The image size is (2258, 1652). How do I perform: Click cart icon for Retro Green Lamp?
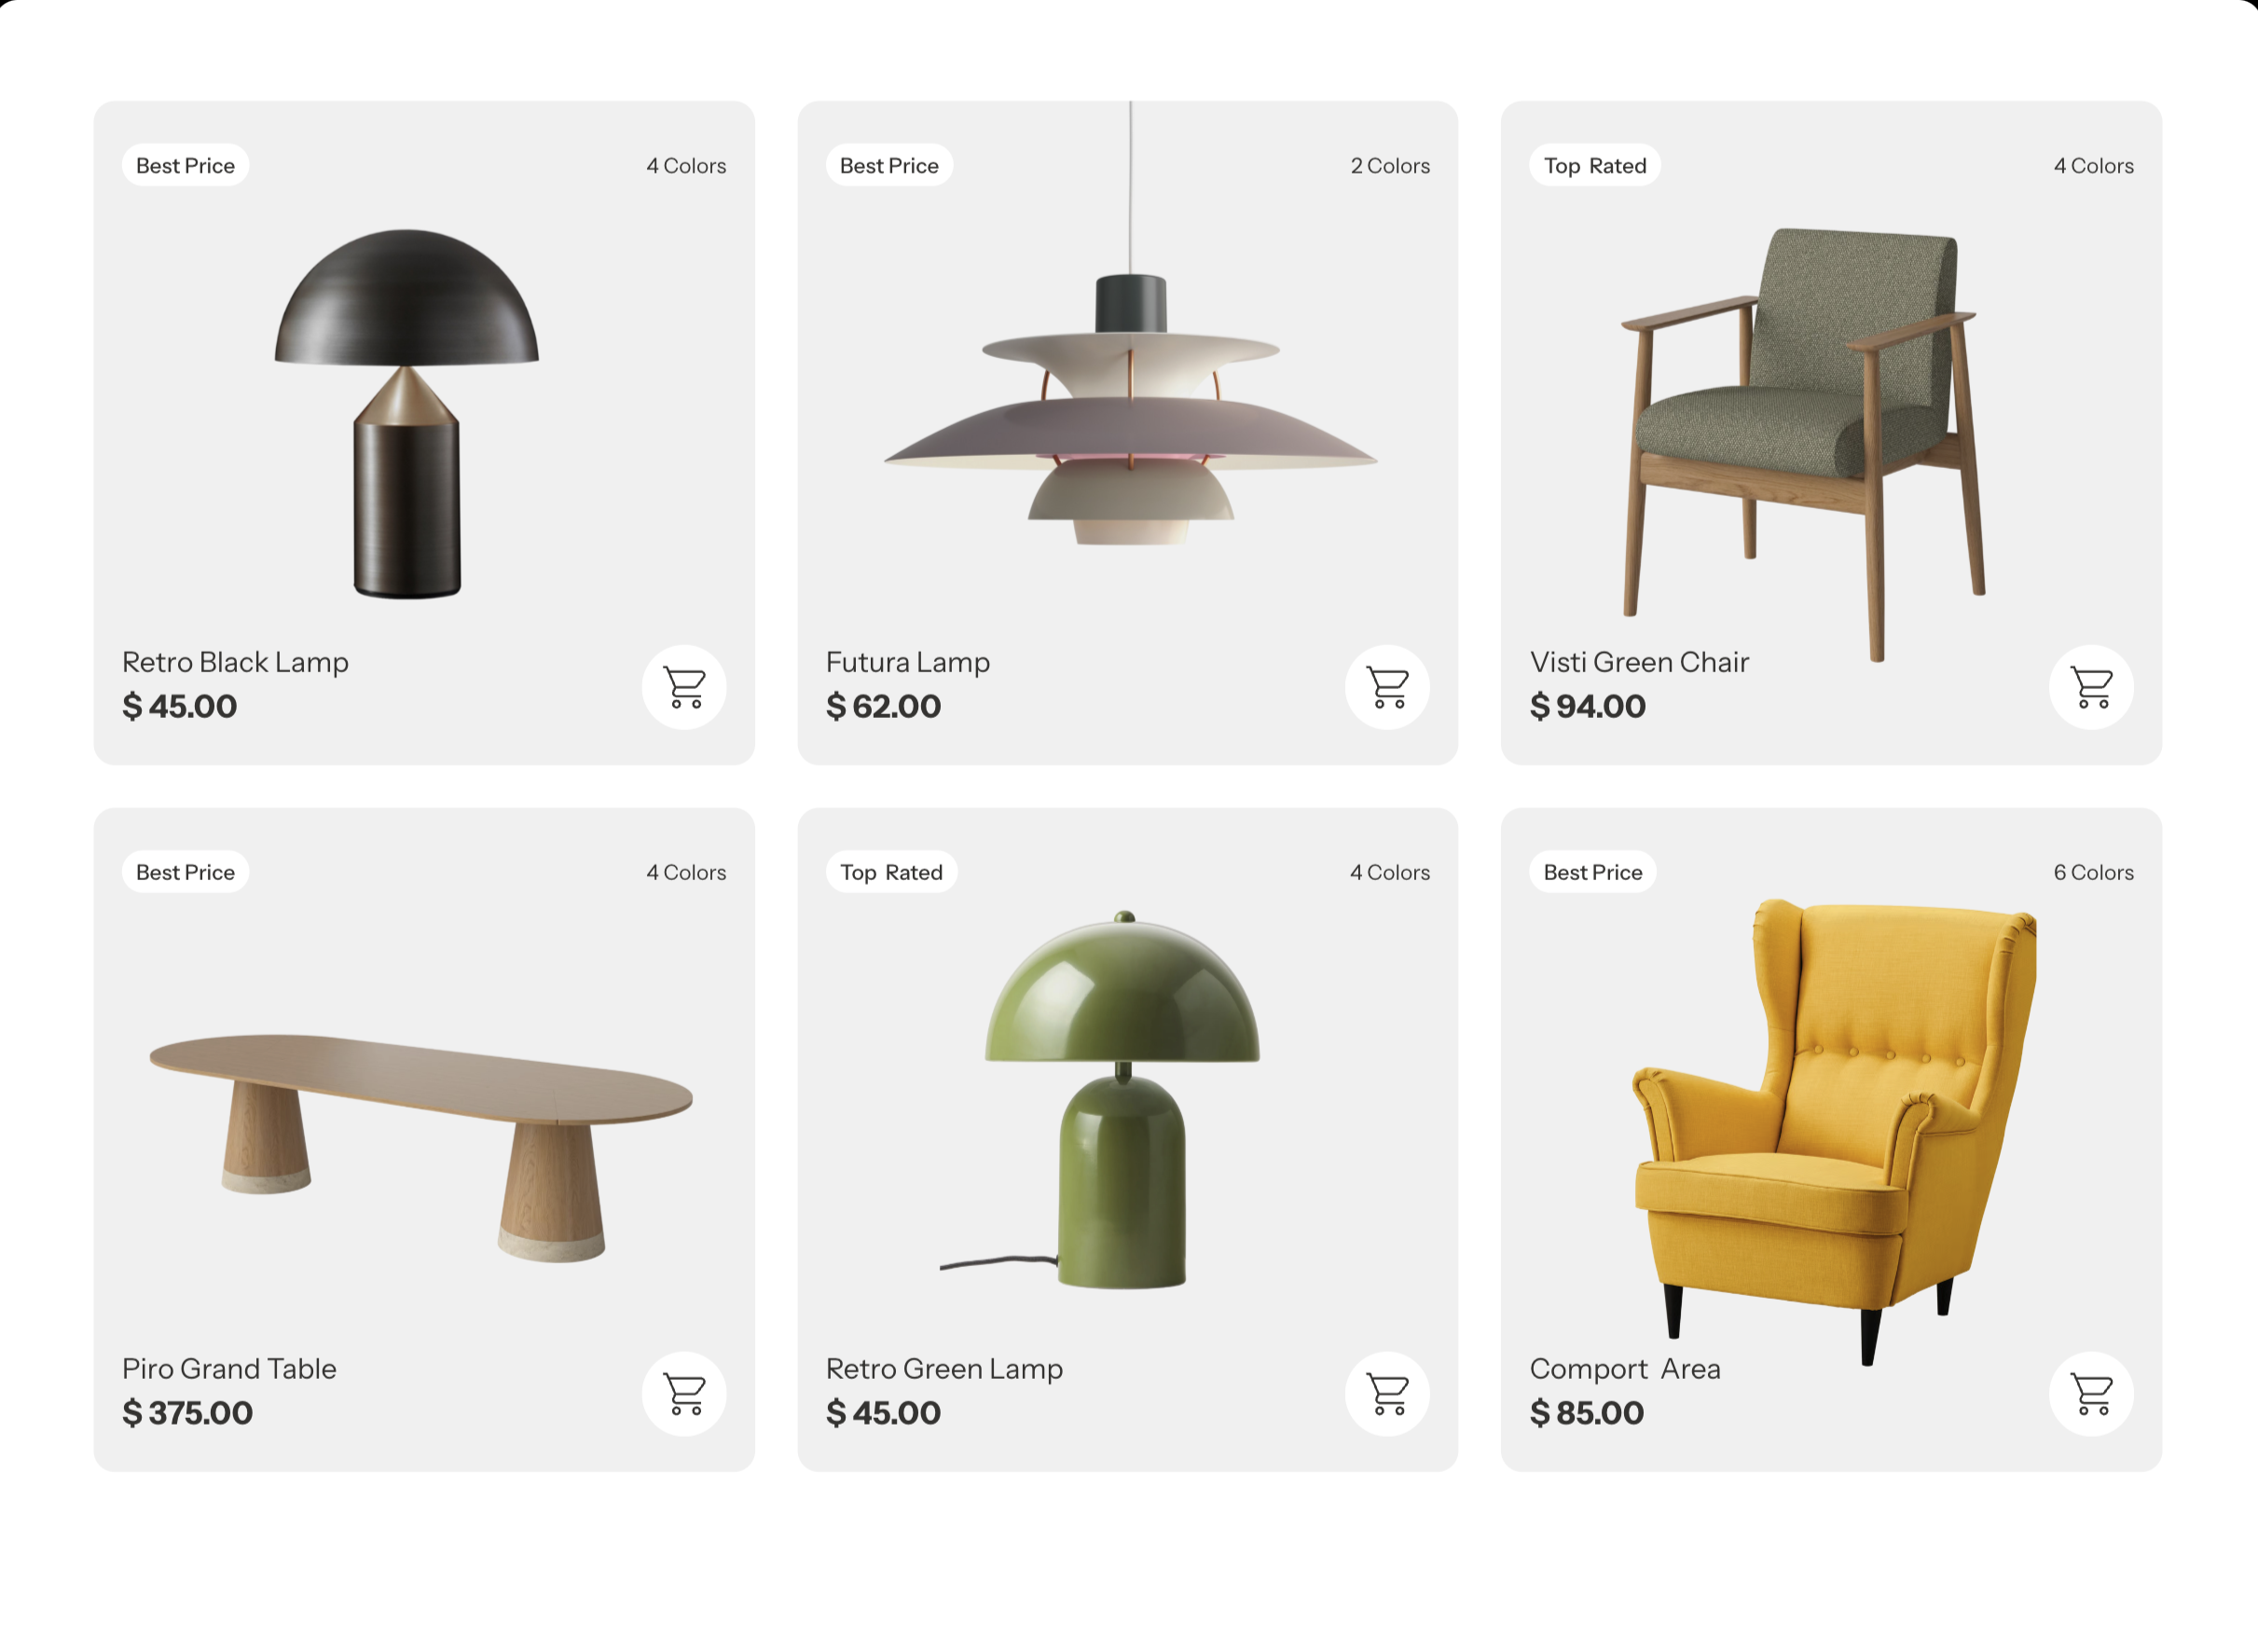tap(1387, 1394)
